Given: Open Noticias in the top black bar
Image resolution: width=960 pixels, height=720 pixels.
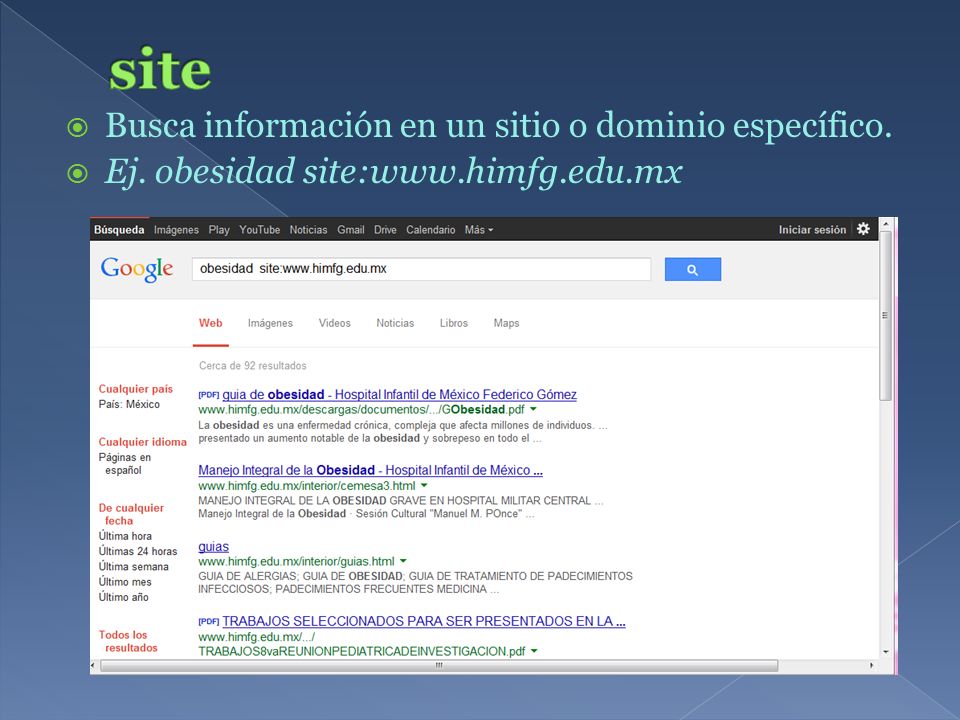Looking at the screenshot, I should tap(308, 230).
